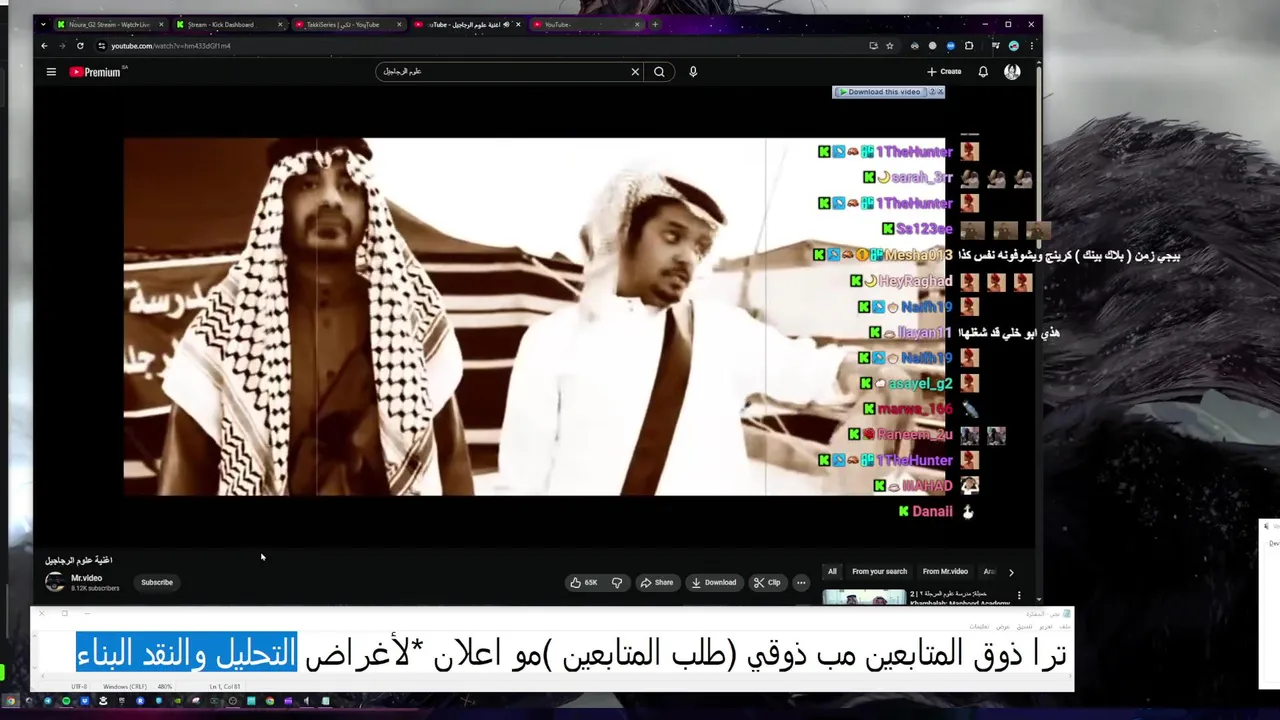Open the tab search dropdown arrow
This screenshot has height=720, width=1280.
43,24
